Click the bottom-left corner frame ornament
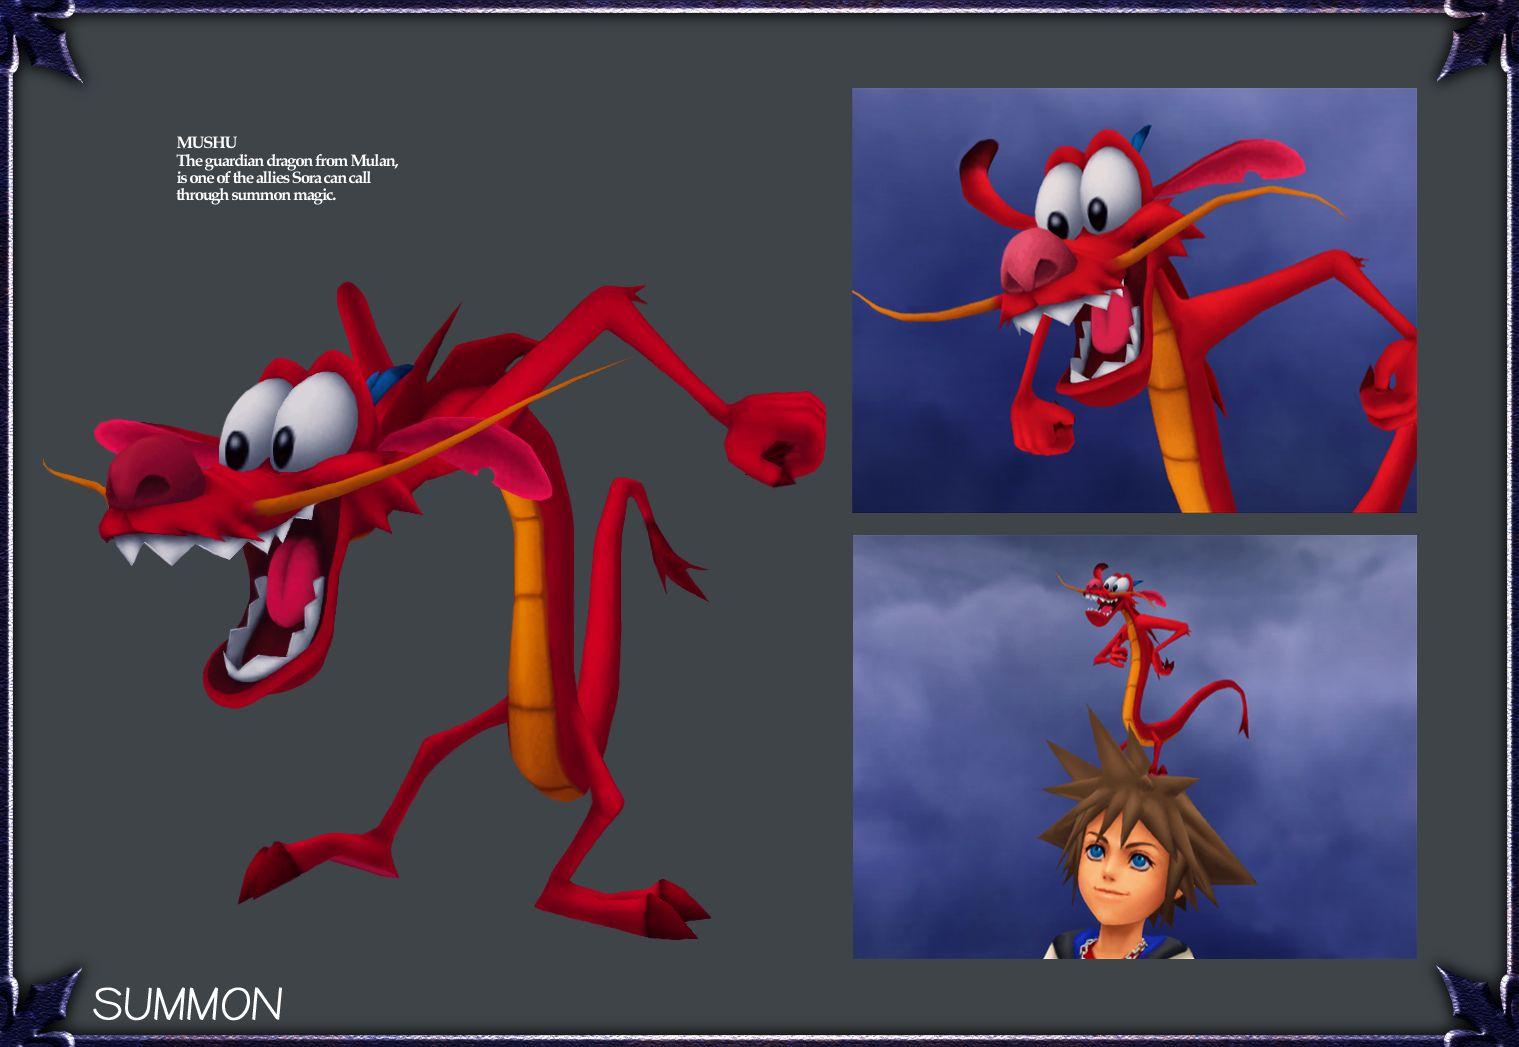Image resolution: width=1519 pixels, height=1047 pixels. pos(40,1003)
